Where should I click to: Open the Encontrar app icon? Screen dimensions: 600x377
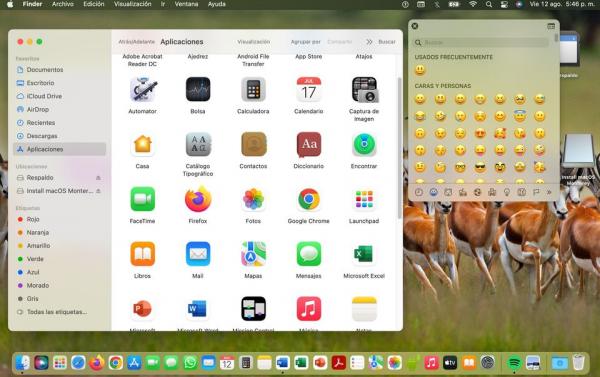pyautogui.click(x=364, y=145)
